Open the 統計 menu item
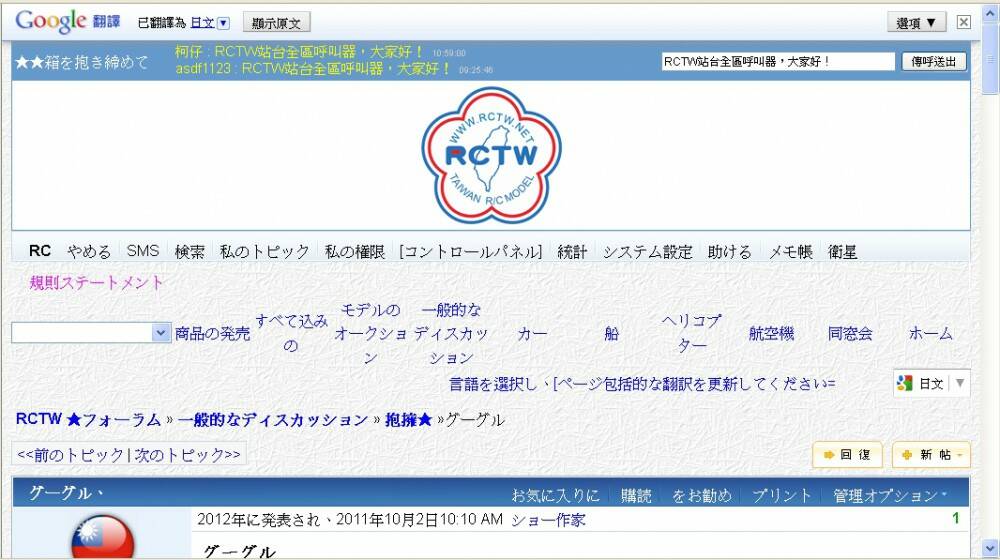1000x560 pixels. pyautogui.click(x=572, y=252)
